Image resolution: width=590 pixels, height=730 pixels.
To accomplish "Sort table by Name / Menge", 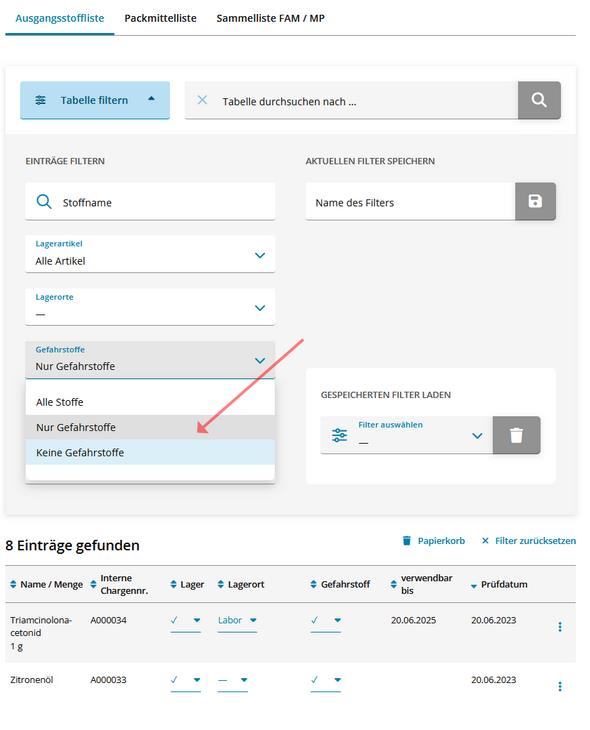I will (x=46, y=584).
